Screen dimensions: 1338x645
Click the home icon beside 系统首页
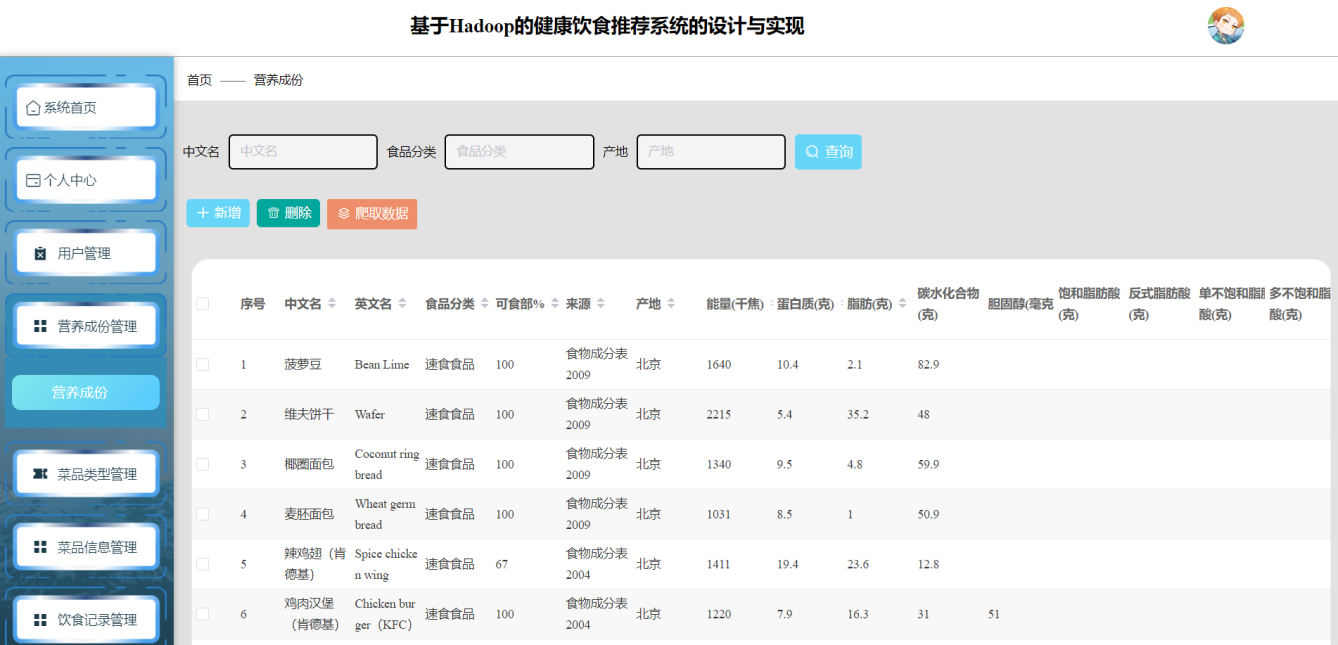[x=33, y=108]
